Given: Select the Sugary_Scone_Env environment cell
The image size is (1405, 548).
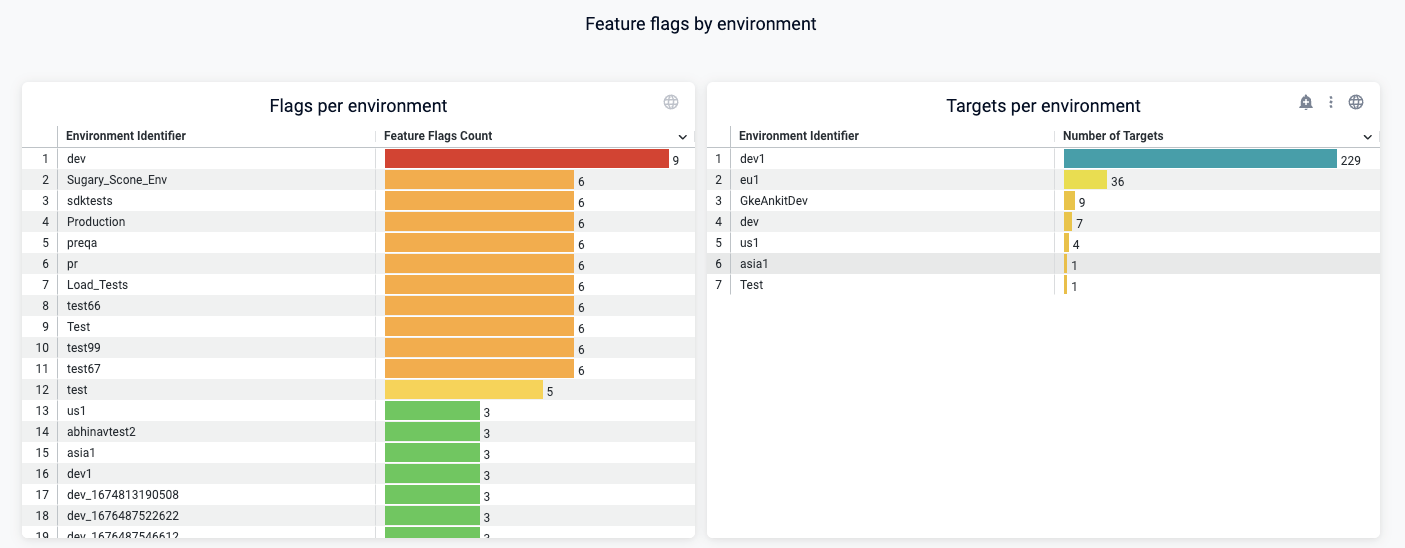Looking at the screenshot, I should [x=110, y=180].
